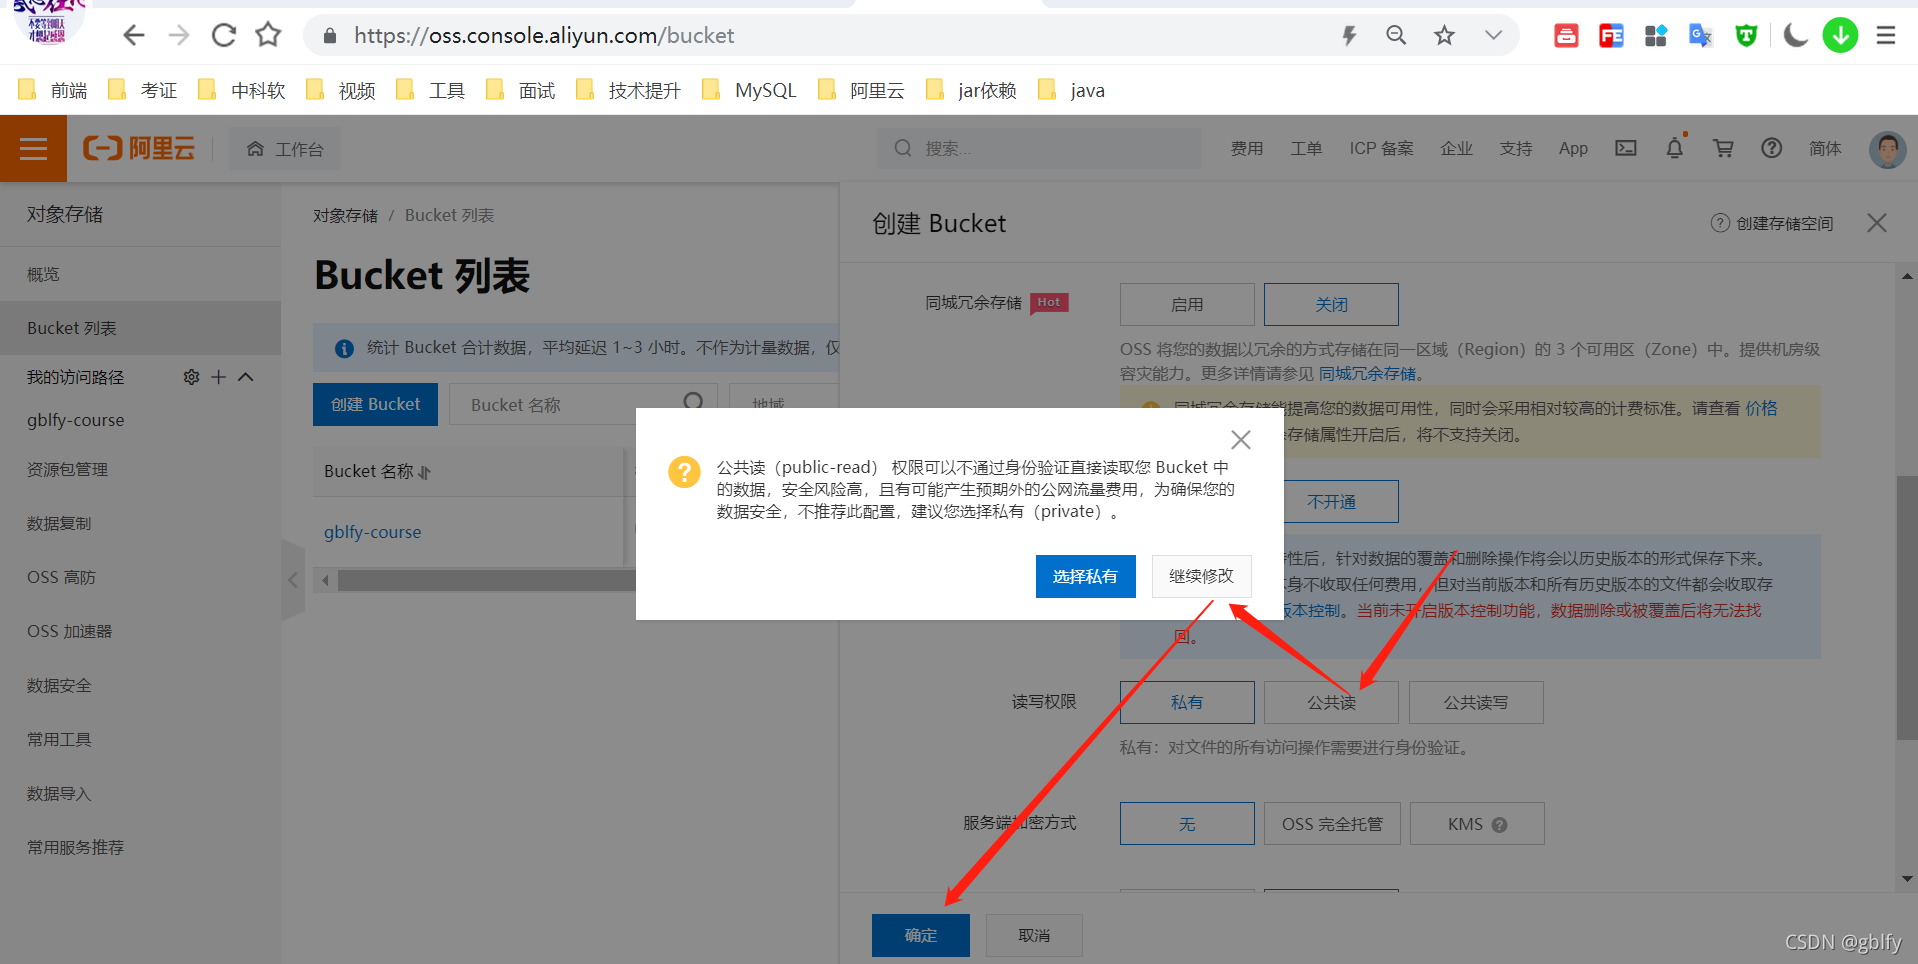Click the settings gear beside 我的访问路径
This screenshot has height=964, width=1918.
point(191,377)
